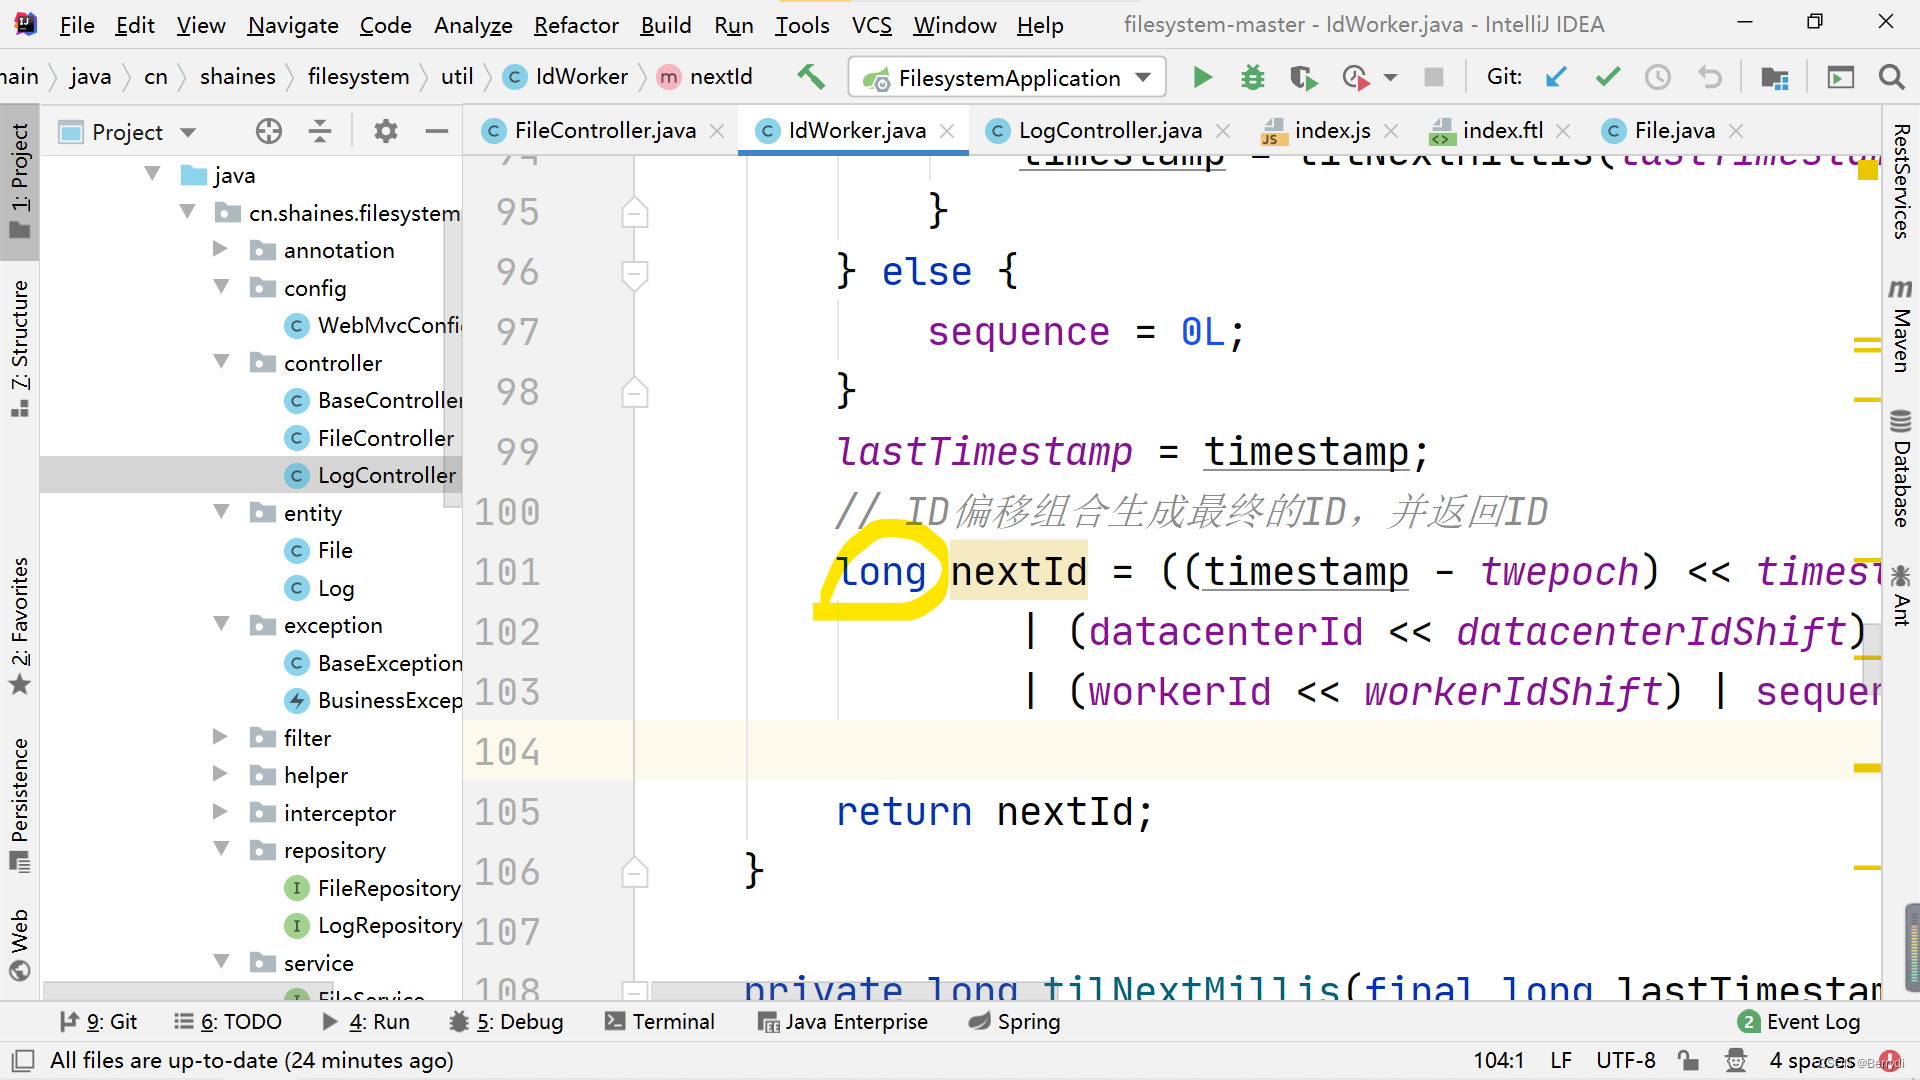
Task: Collapse the controller folder
Action: click(x=222, y=362)
